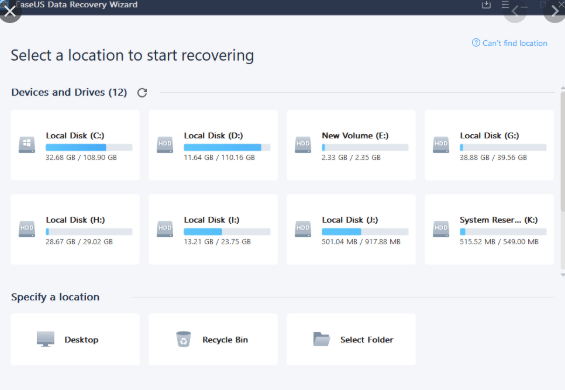Close the image overlay with X
This screenshot has width=565, height=390.
point(10,11)
